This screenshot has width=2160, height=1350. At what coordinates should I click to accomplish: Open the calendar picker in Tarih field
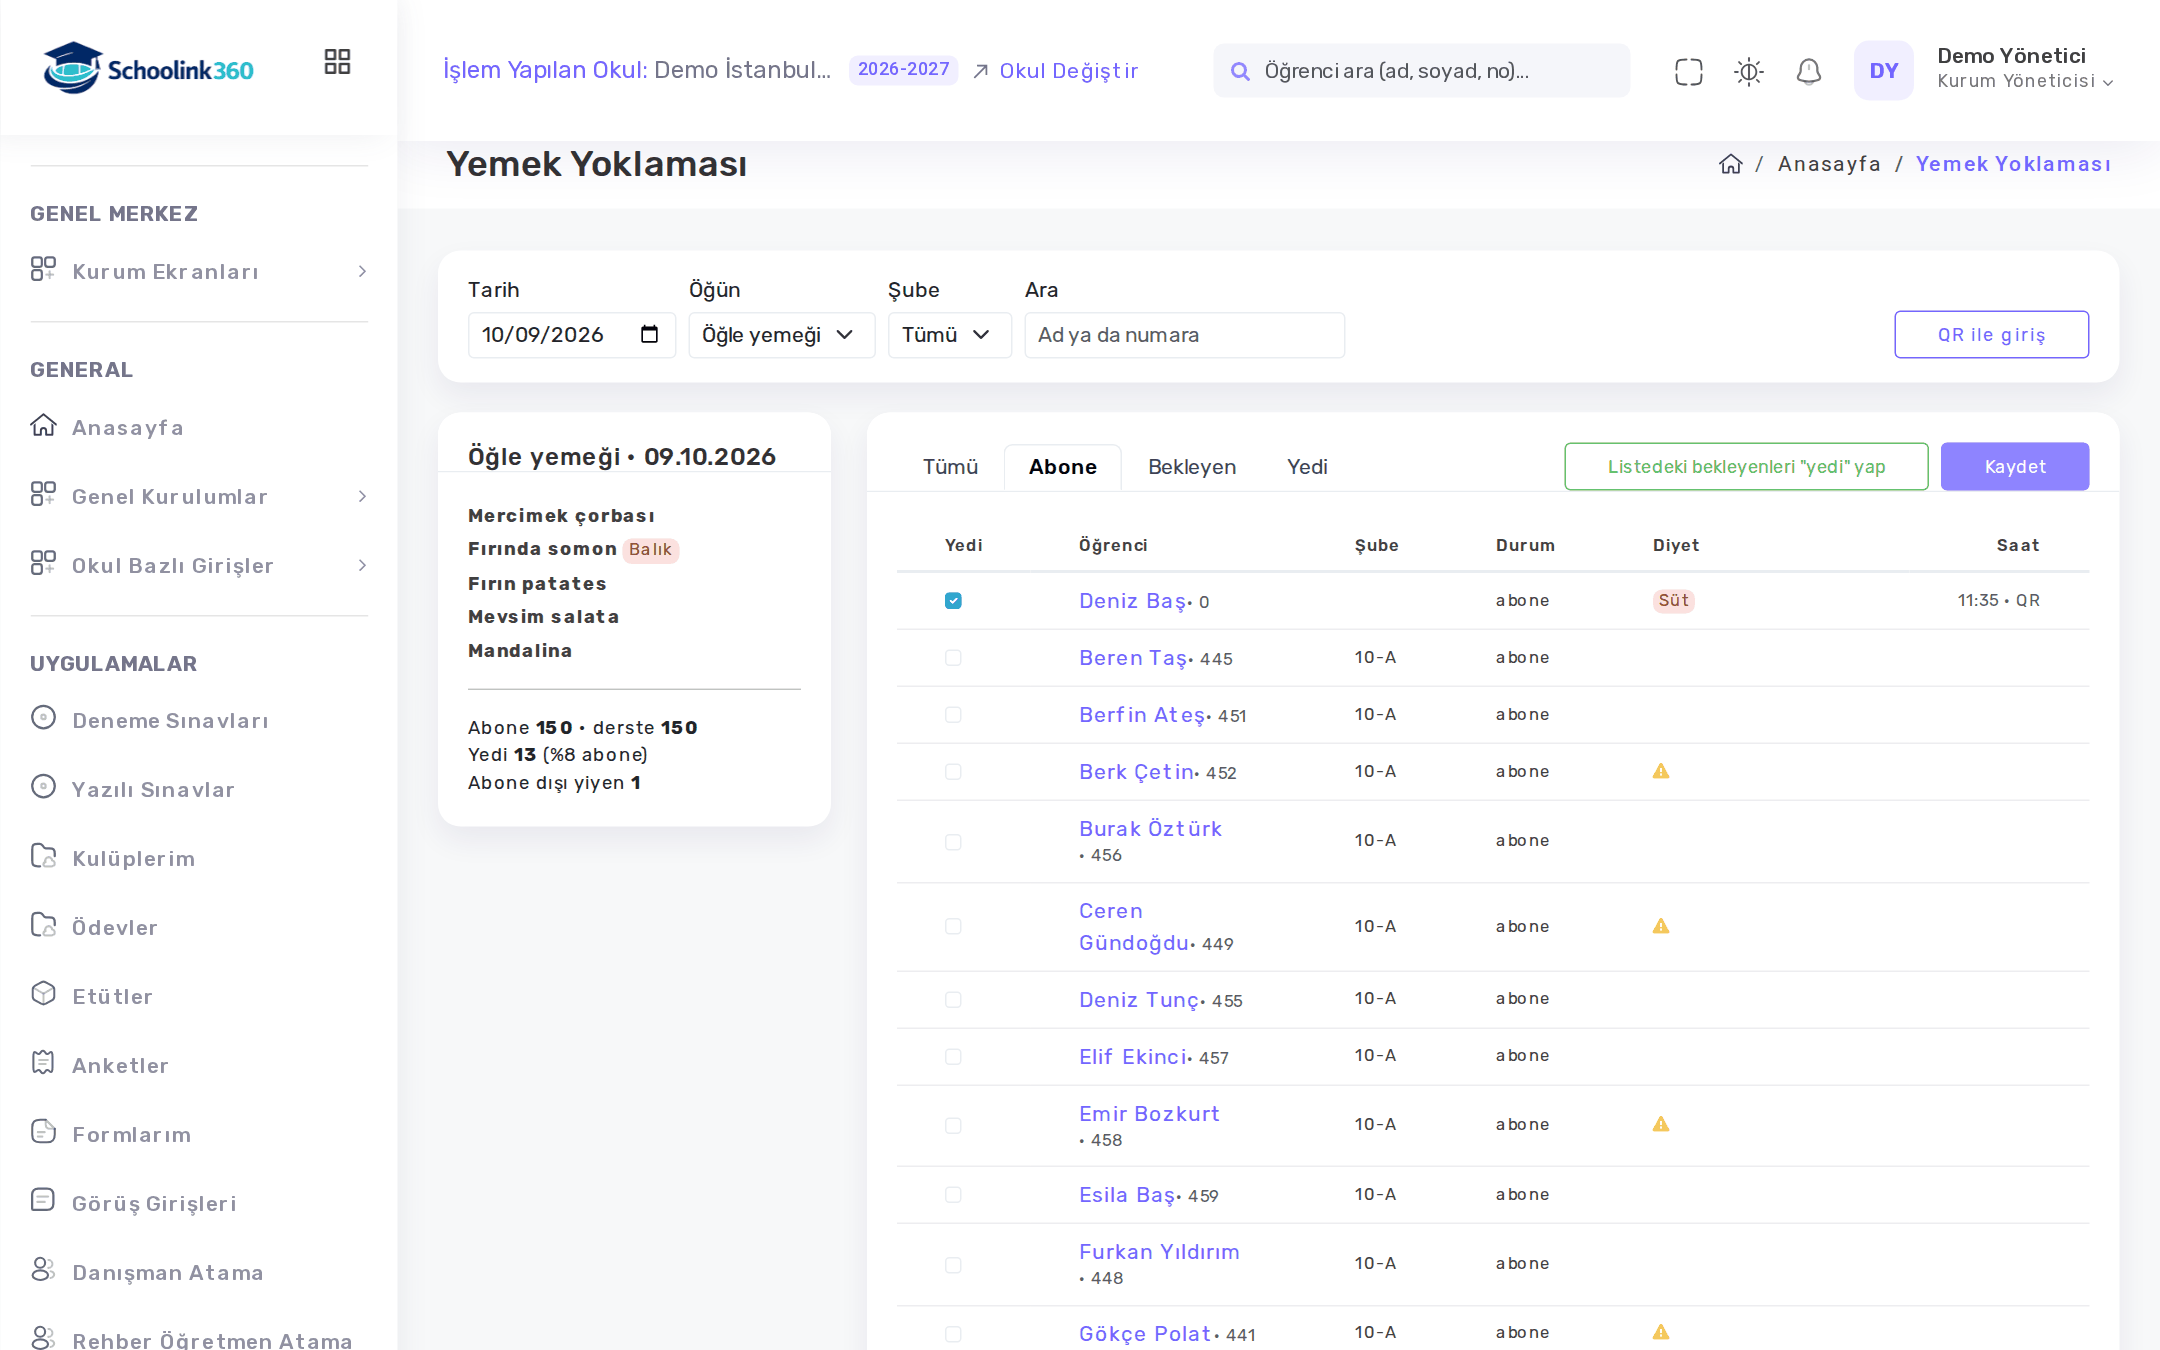649,334
